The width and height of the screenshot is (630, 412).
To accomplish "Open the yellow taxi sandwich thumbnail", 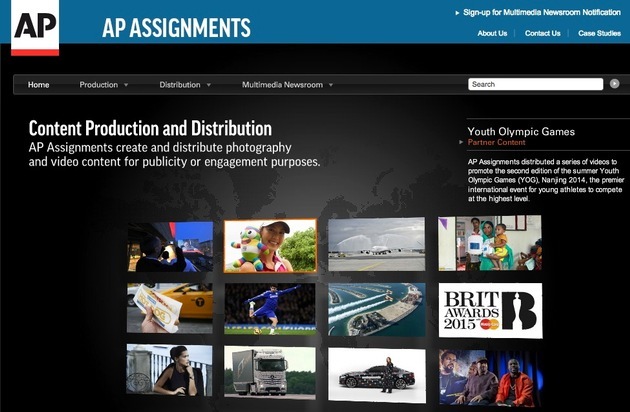I will click(x=170, y=309).
